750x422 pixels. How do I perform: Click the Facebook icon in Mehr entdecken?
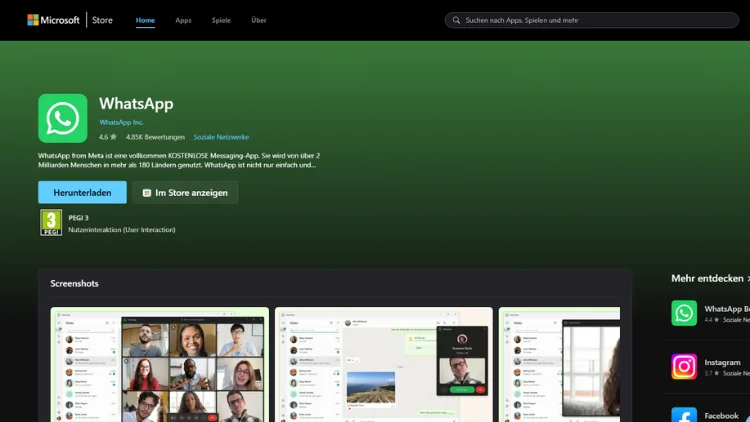click(684, 415)
